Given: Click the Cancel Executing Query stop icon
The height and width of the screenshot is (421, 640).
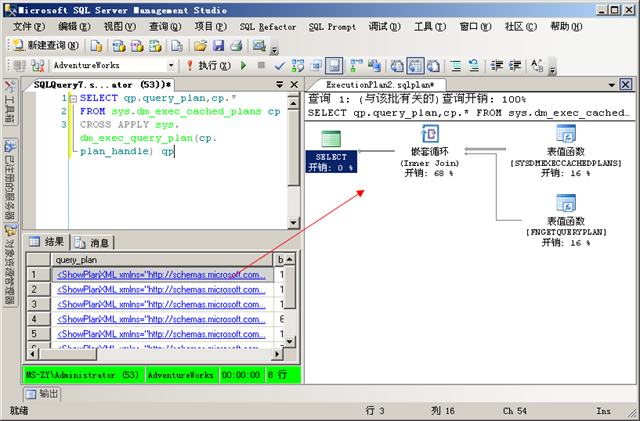Looking at the screenshot, I should (261, 65).
